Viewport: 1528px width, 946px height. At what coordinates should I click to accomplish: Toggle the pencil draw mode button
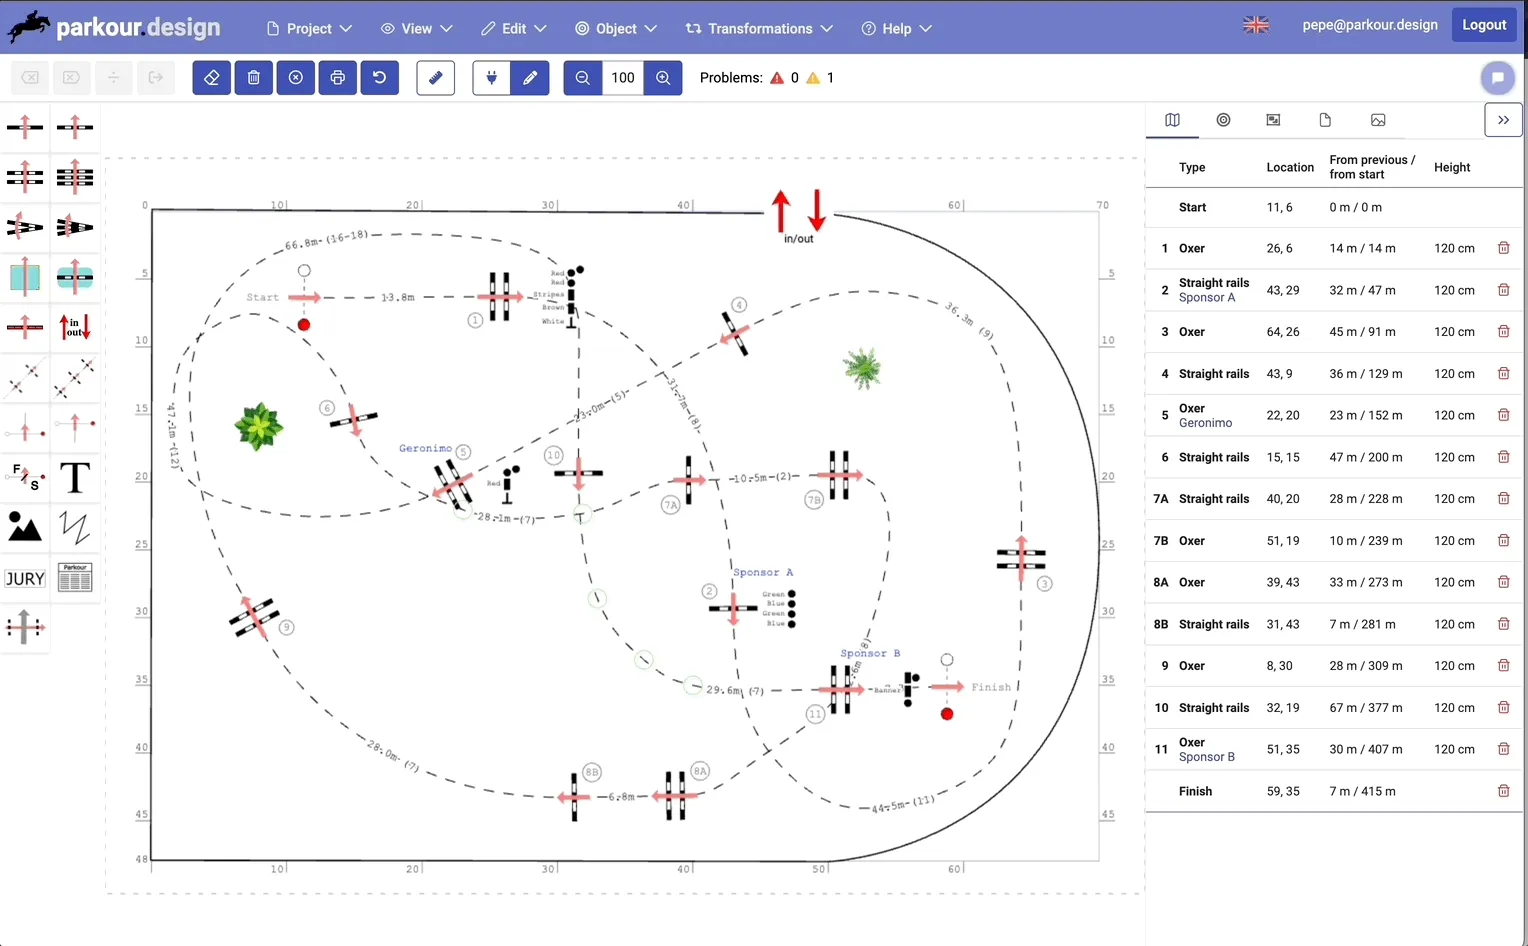pos(530,78)
